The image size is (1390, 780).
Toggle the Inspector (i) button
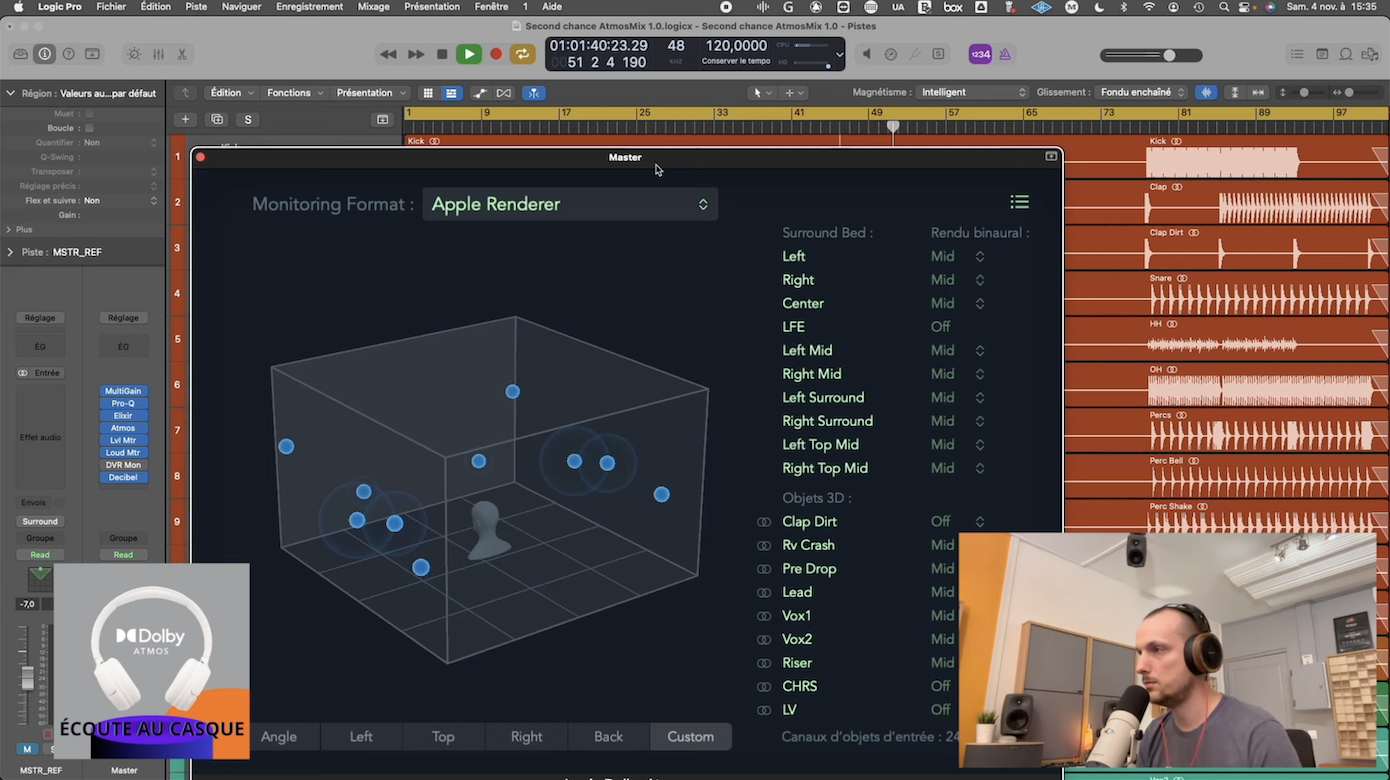click(44, 54)
